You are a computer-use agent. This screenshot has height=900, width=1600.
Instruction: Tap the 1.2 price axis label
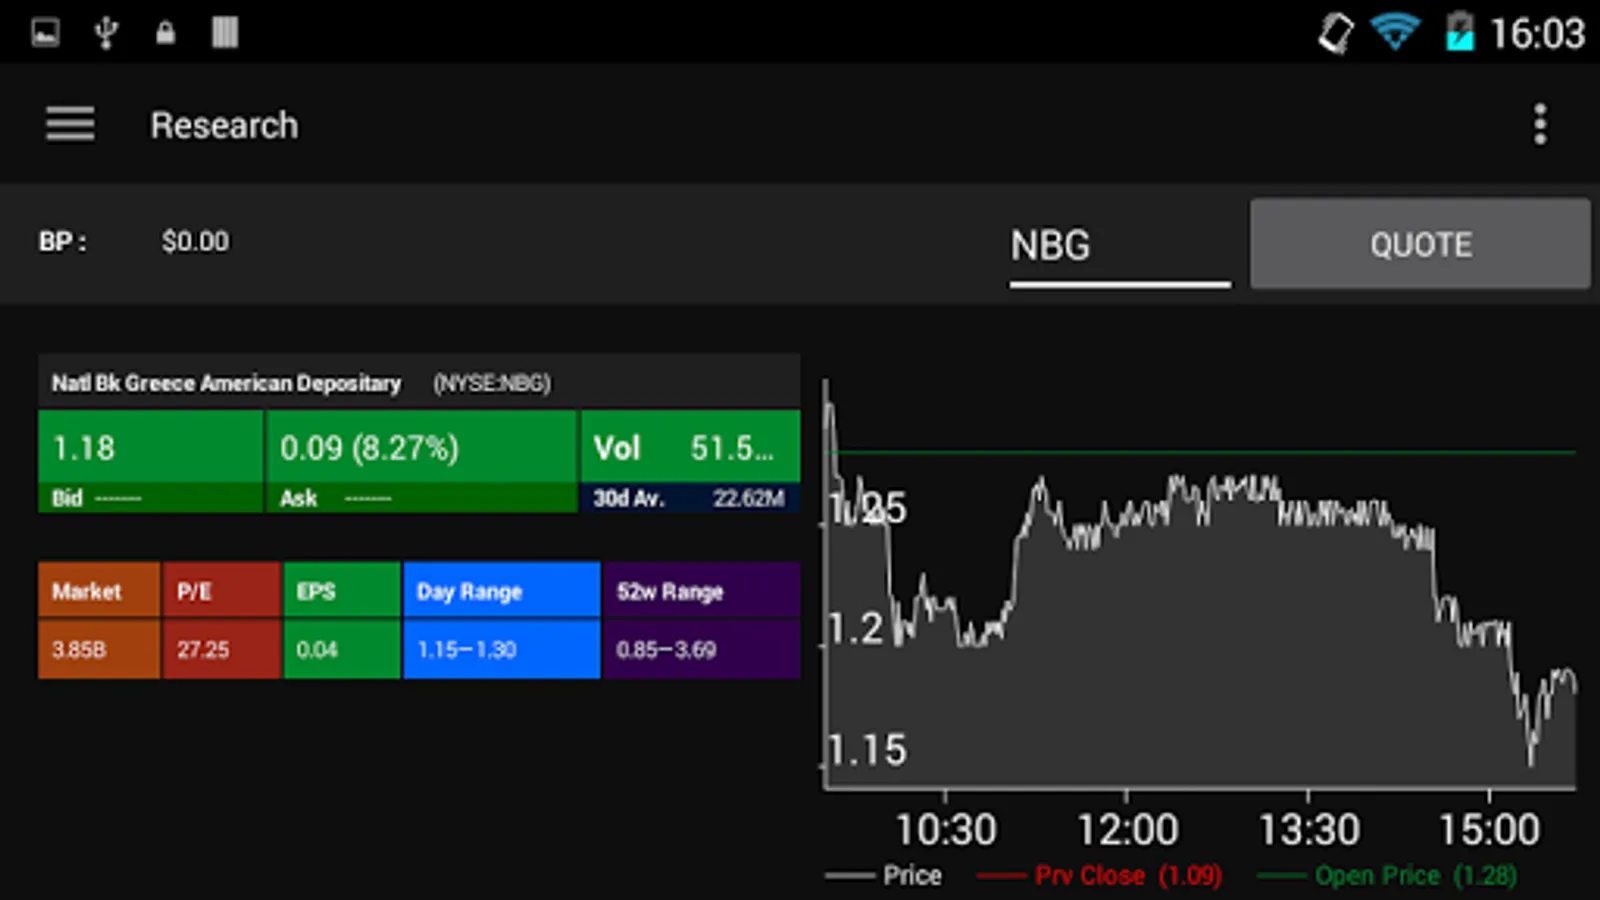click(857, 629)
